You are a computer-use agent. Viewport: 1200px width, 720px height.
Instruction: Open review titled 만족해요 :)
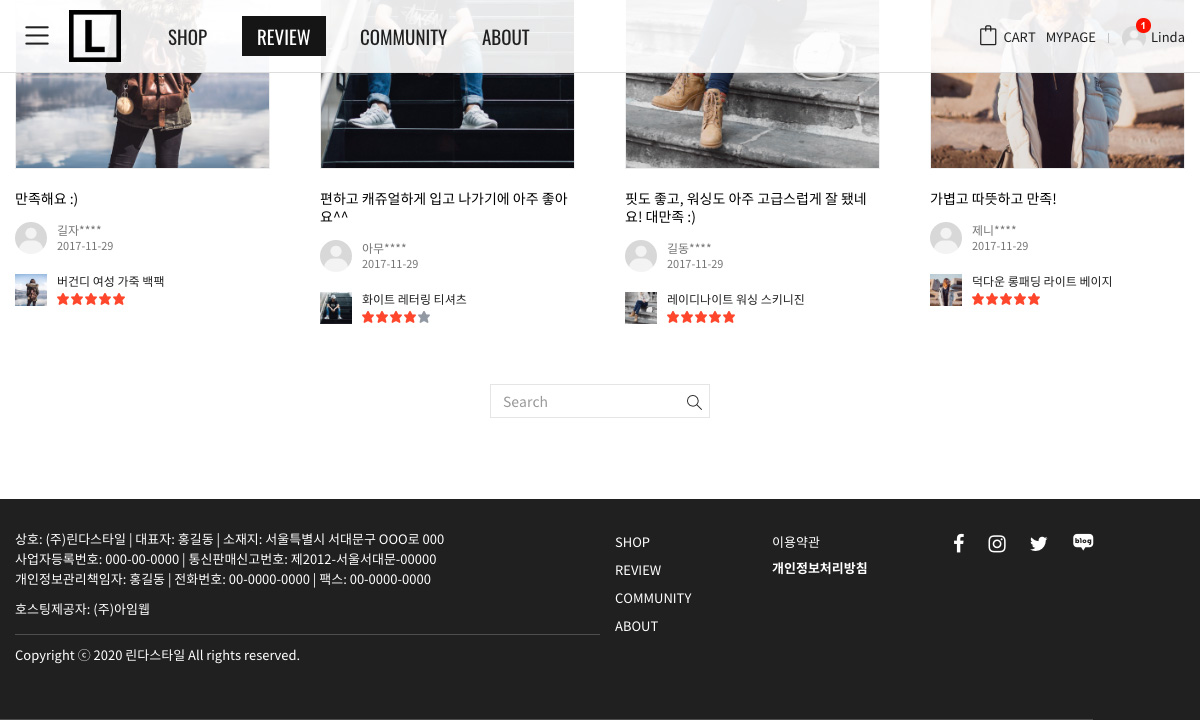click(x=46, y=199)
